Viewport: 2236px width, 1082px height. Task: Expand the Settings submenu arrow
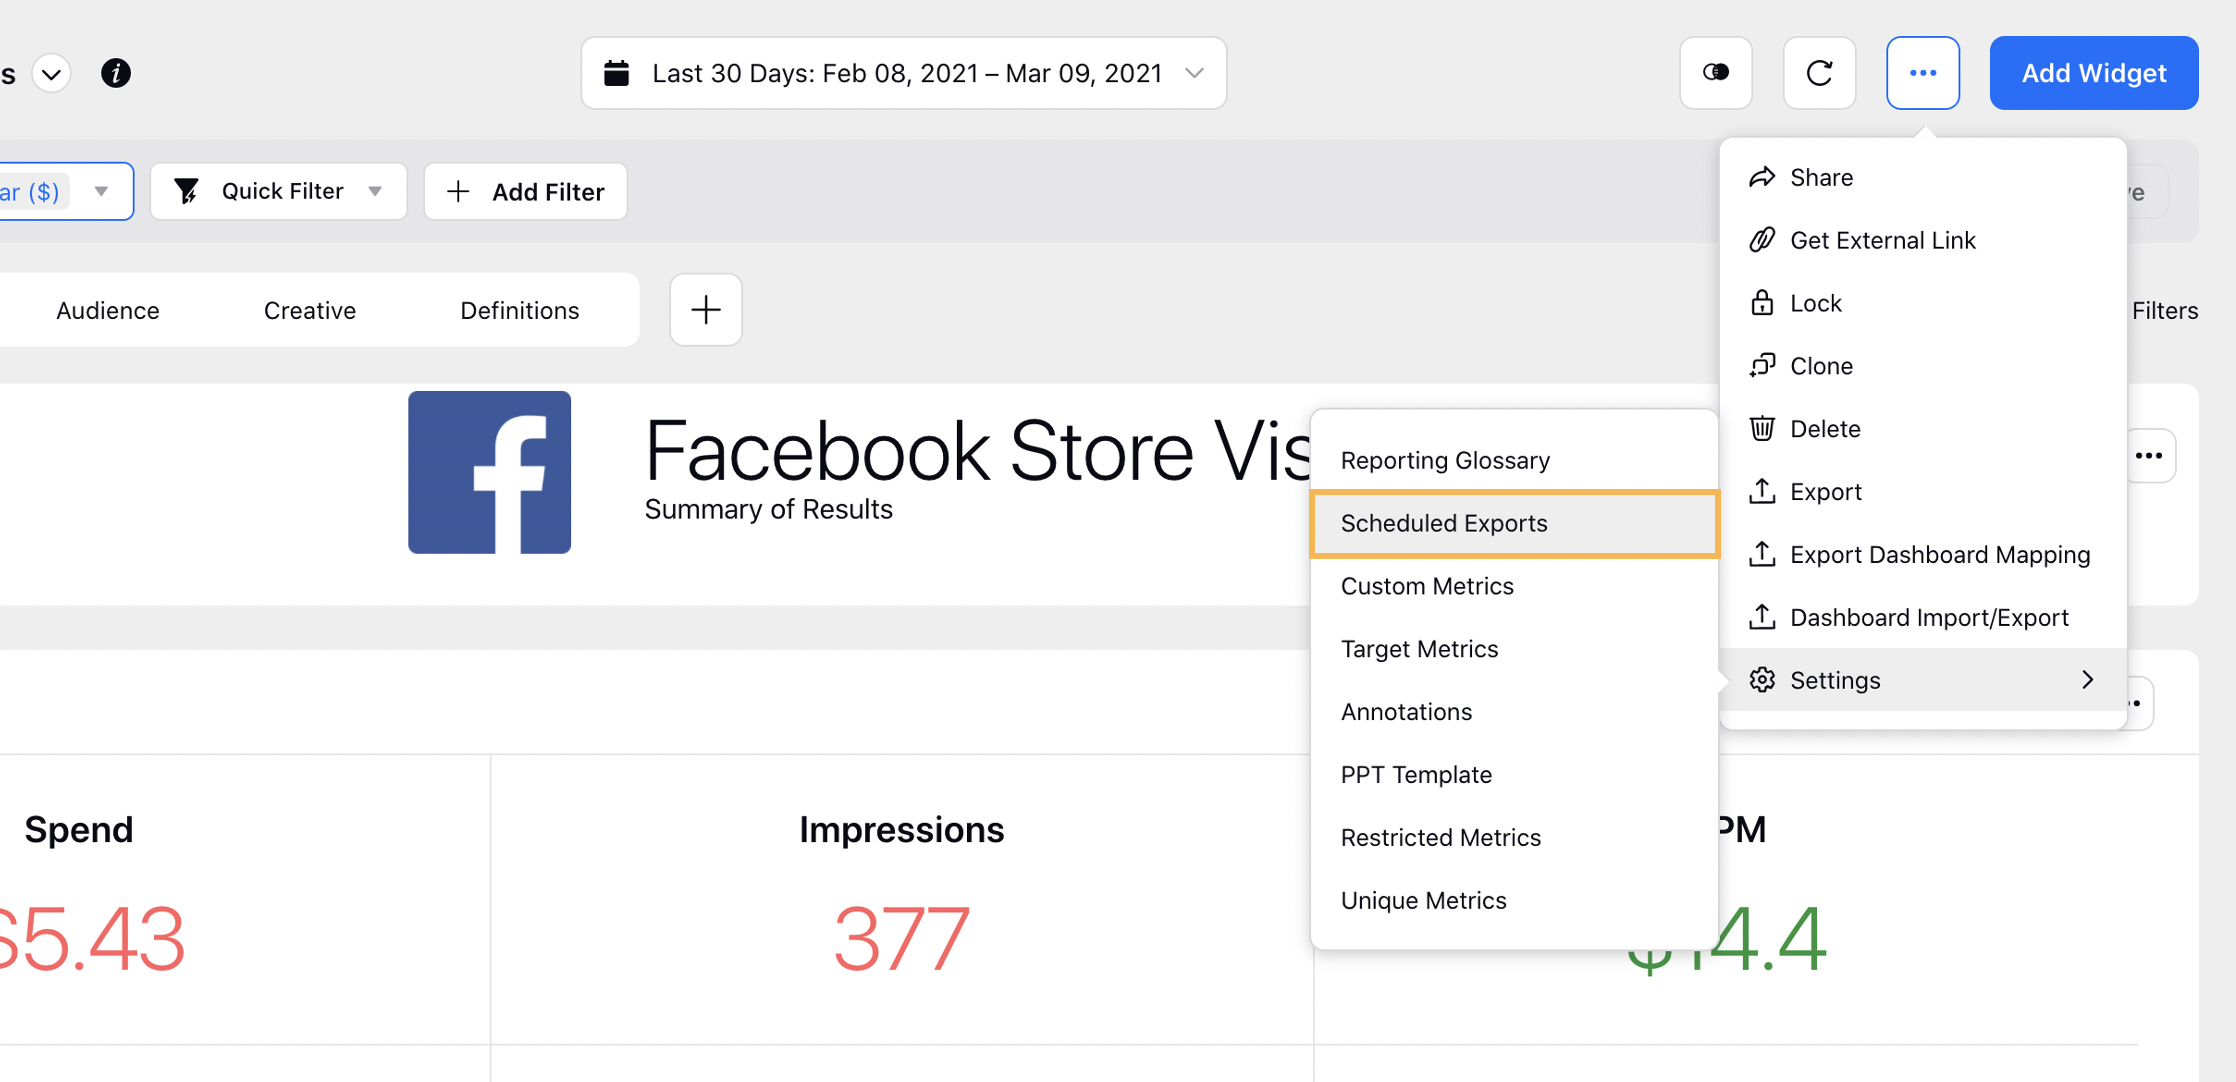(x=2088, y=680)
